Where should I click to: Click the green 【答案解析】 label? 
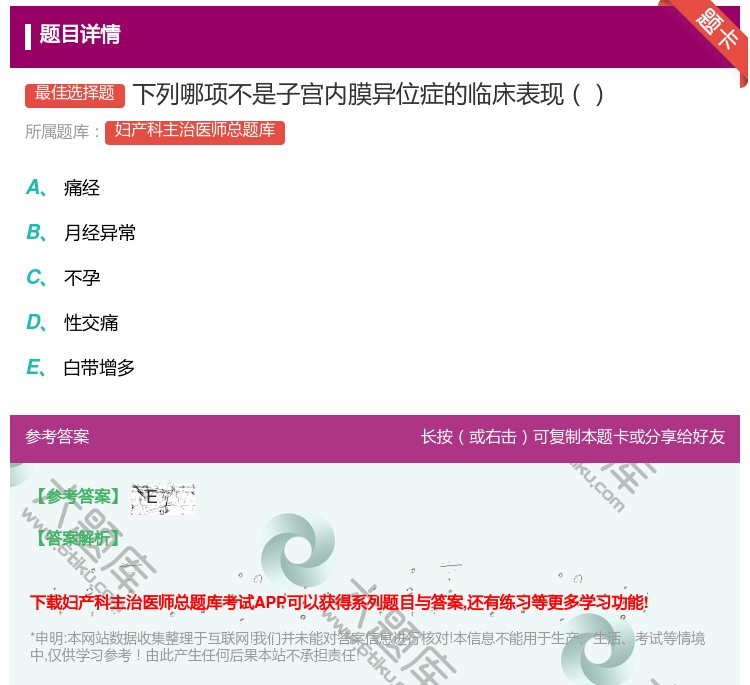point(76,538)
